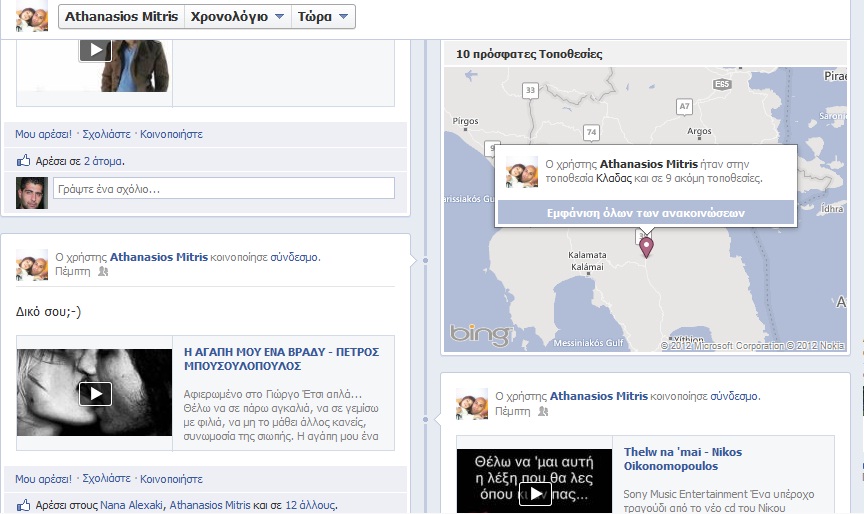Click the Bing logo on map
This screenshot has width=864, height=514.
click(x=479, y=336)
